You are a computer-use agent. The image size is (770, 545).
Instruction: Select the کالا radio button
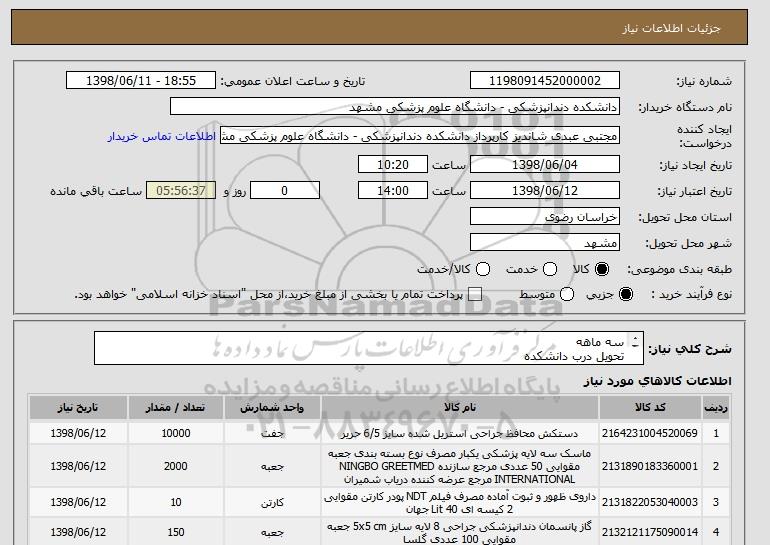(x=602, y=269)
